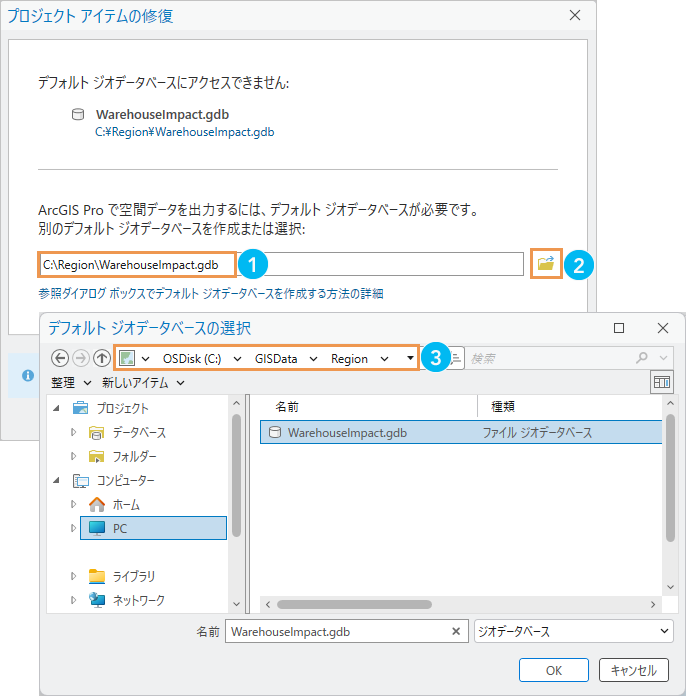
Task: Collapse the コンピューター tree node
Action: click(56, 480)
